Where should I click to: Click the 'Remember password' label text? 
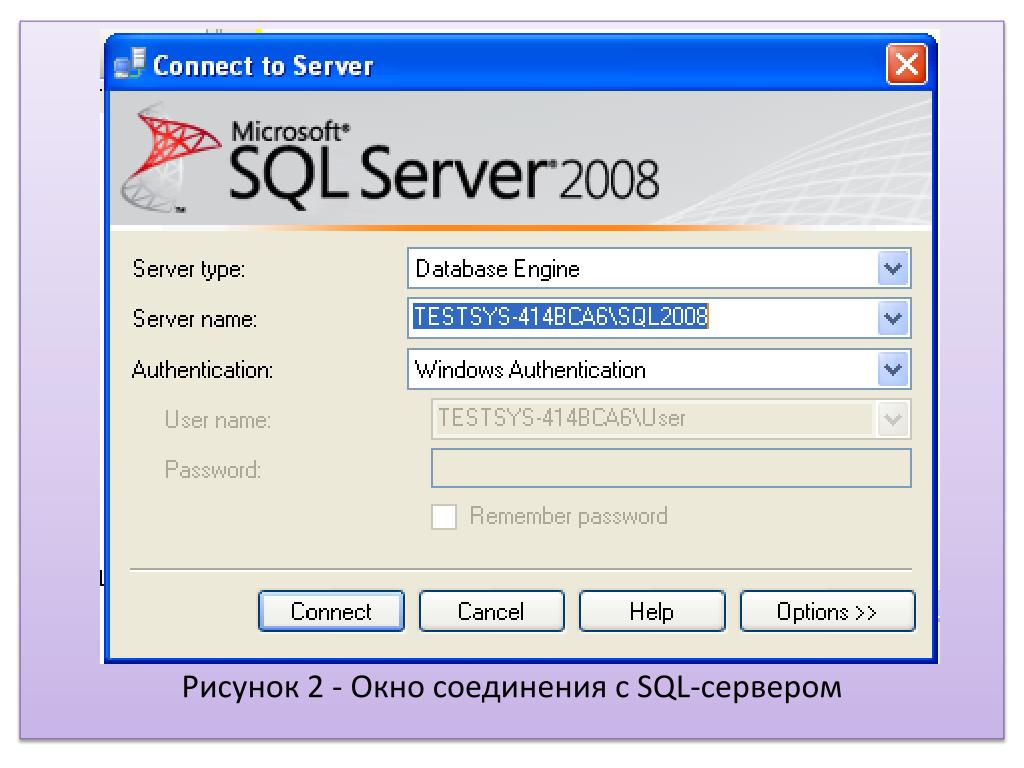(568, 517)
